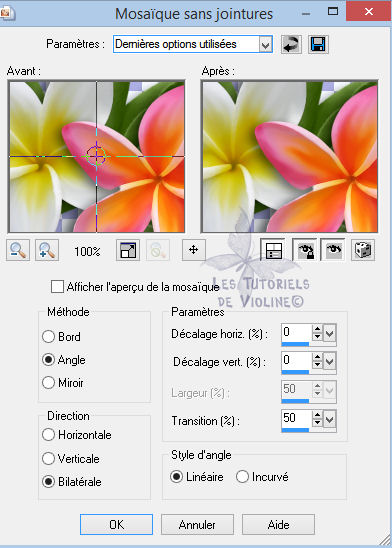Click the reset to default parameters icon
This screenshot has height=548, width=392.
pos(291,44)
